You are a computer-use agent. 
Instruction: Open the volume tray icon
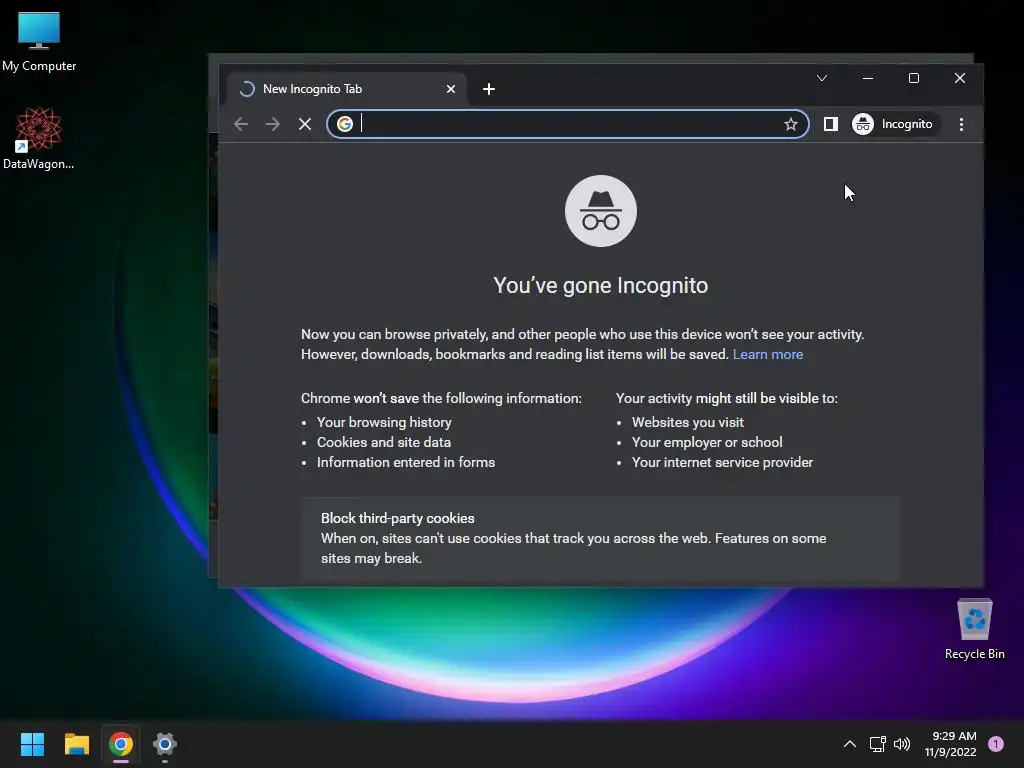coord(902,744)
